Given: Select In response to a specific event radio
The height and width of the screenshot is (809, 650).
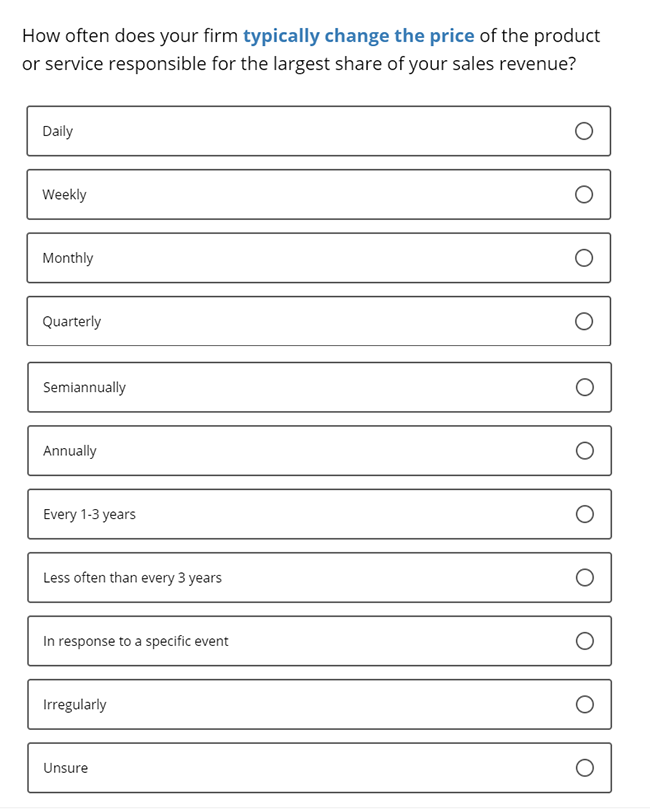Looking at the screenshot, I should coord(584,641).
